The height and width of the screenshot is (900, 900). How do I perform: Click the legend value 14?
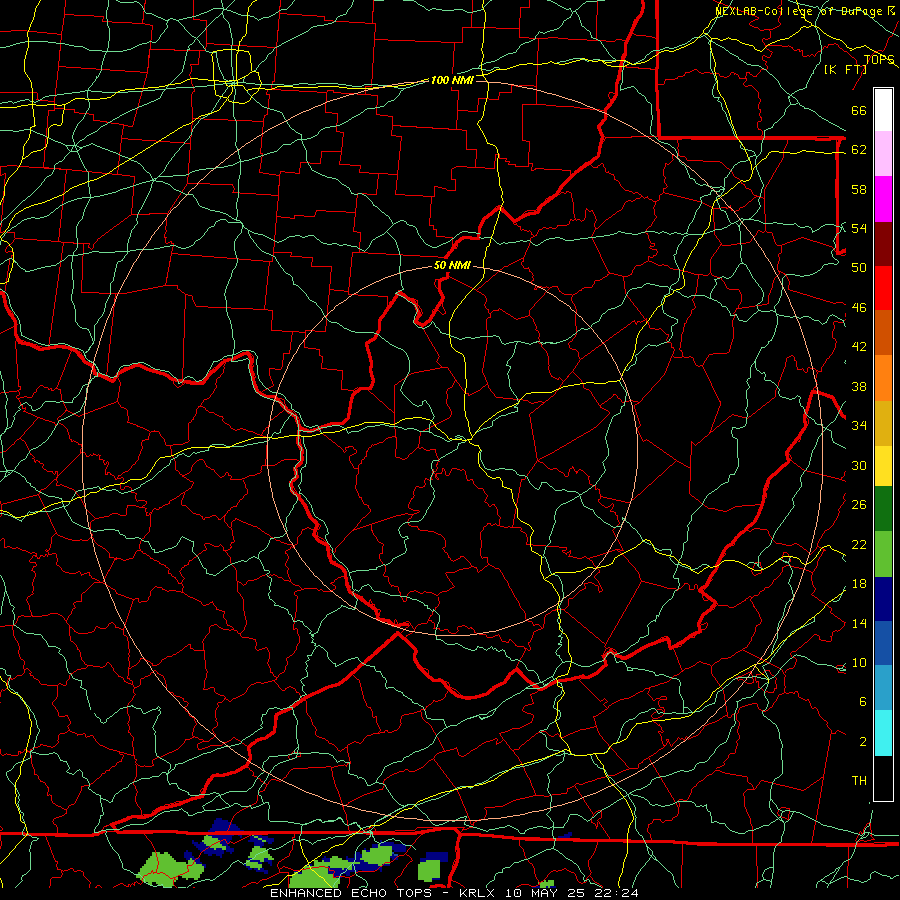click(x=859, y=623)
